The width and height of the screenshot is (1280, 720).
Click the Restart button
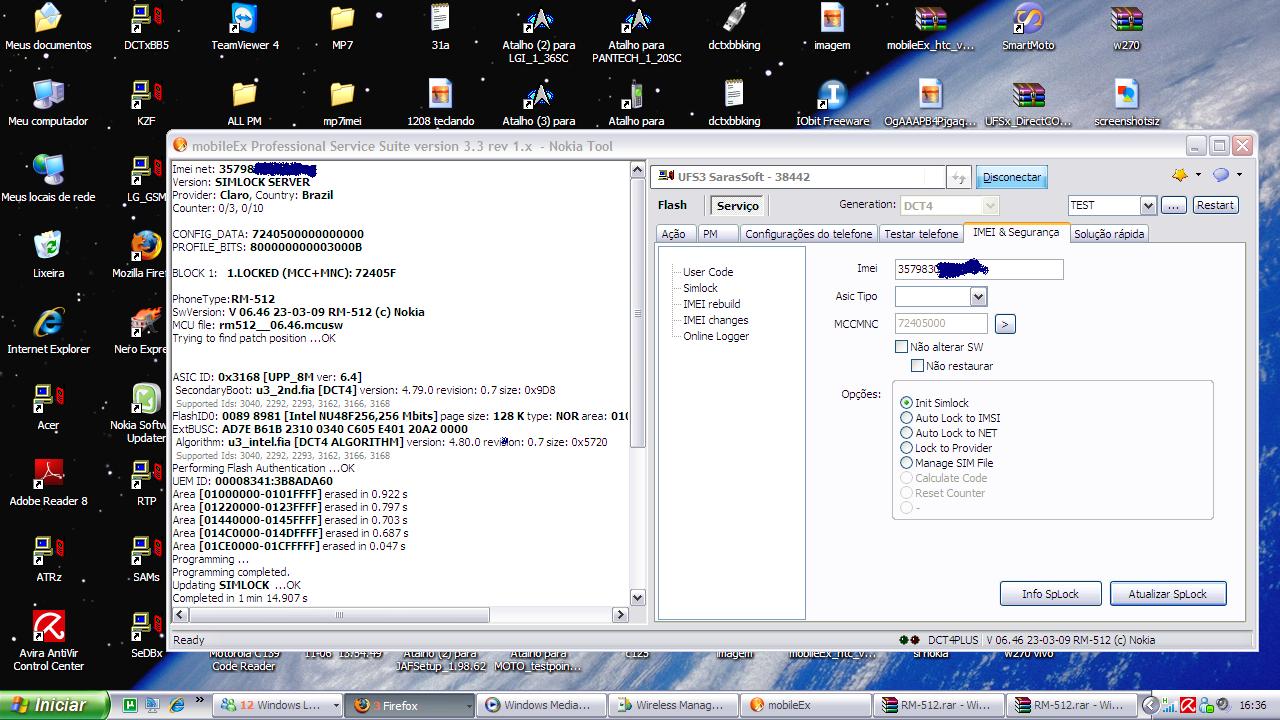click(1215, 205)
